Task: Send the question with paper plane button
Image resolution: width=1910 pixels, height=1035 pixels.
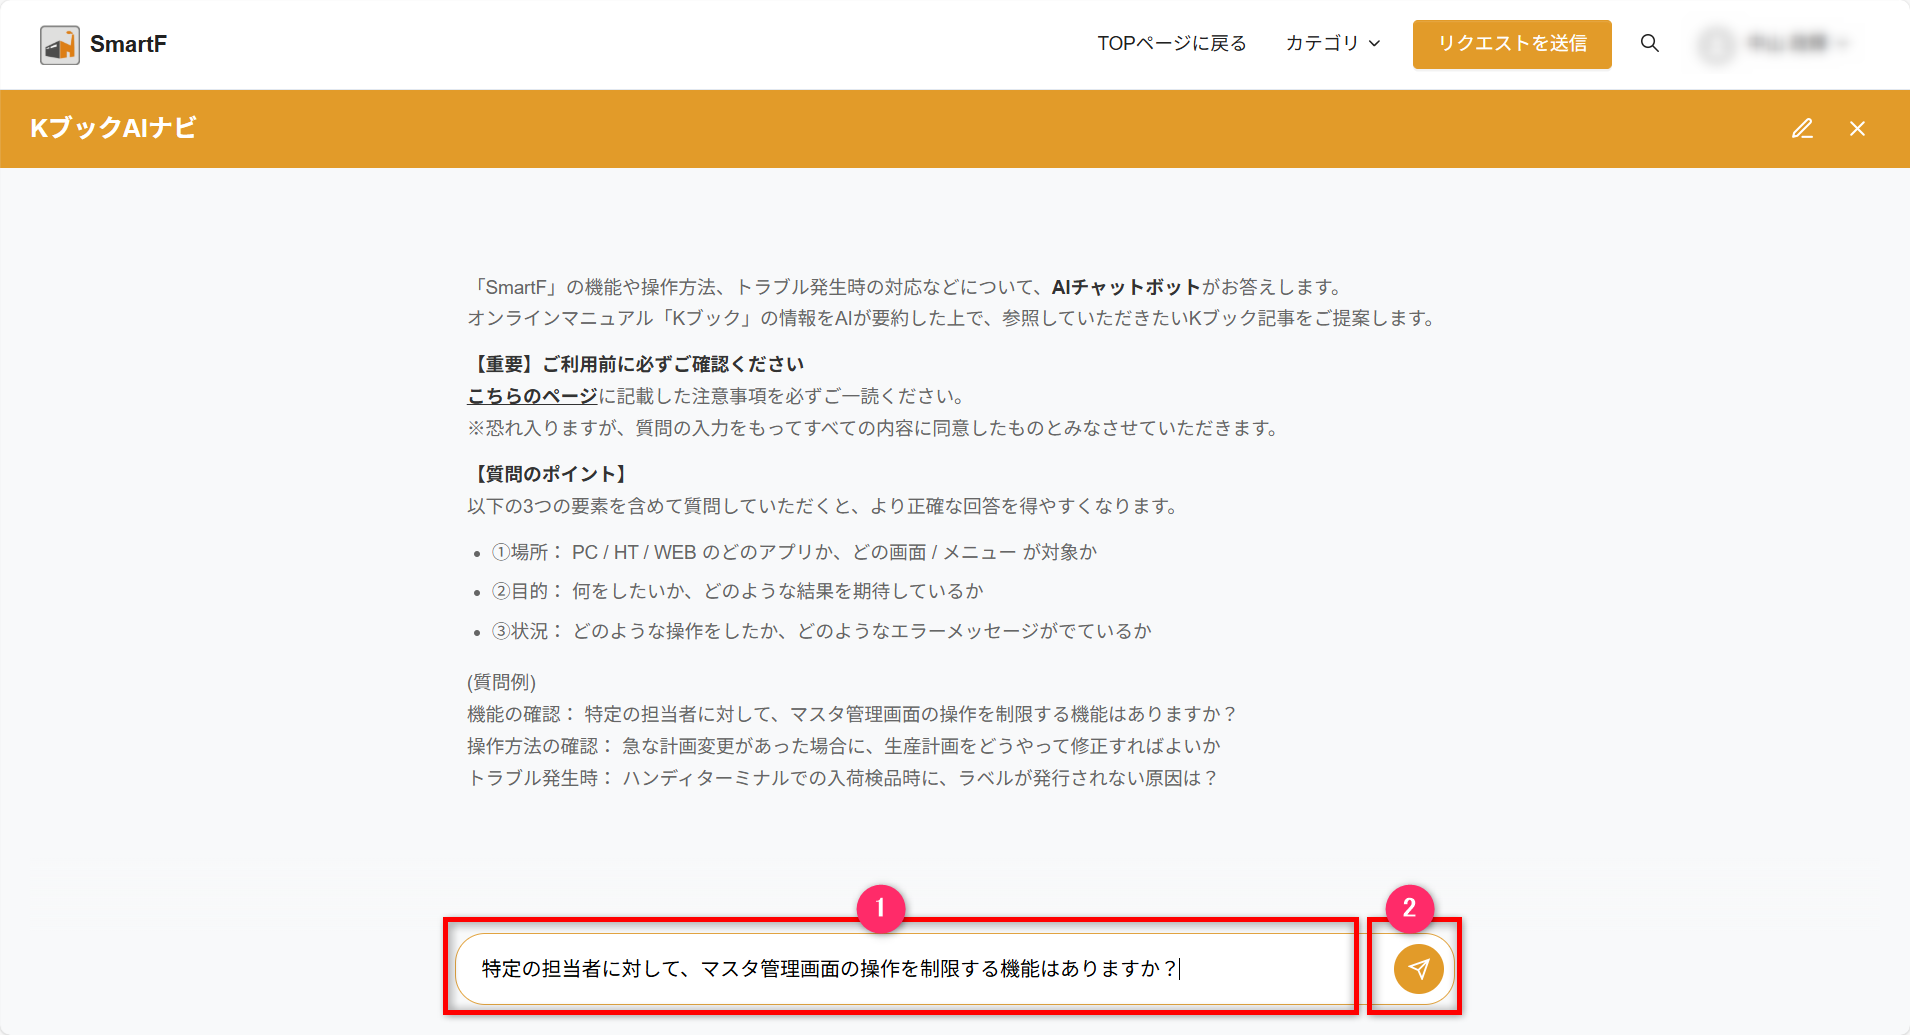Action: click(1418, 968)
